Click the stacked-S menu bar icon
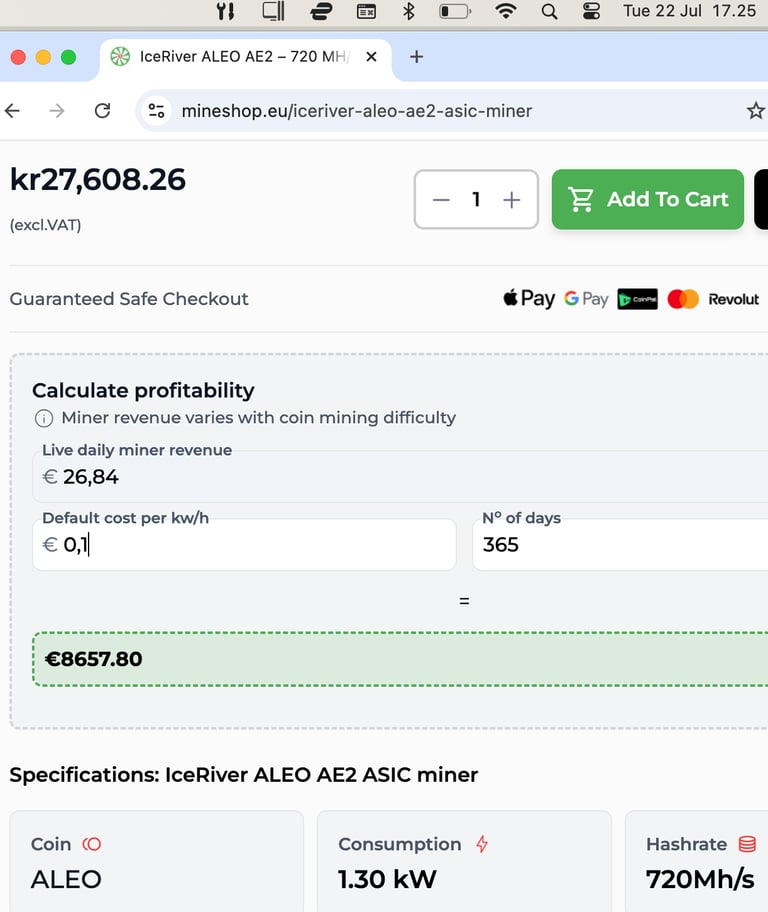 [321, 11]
